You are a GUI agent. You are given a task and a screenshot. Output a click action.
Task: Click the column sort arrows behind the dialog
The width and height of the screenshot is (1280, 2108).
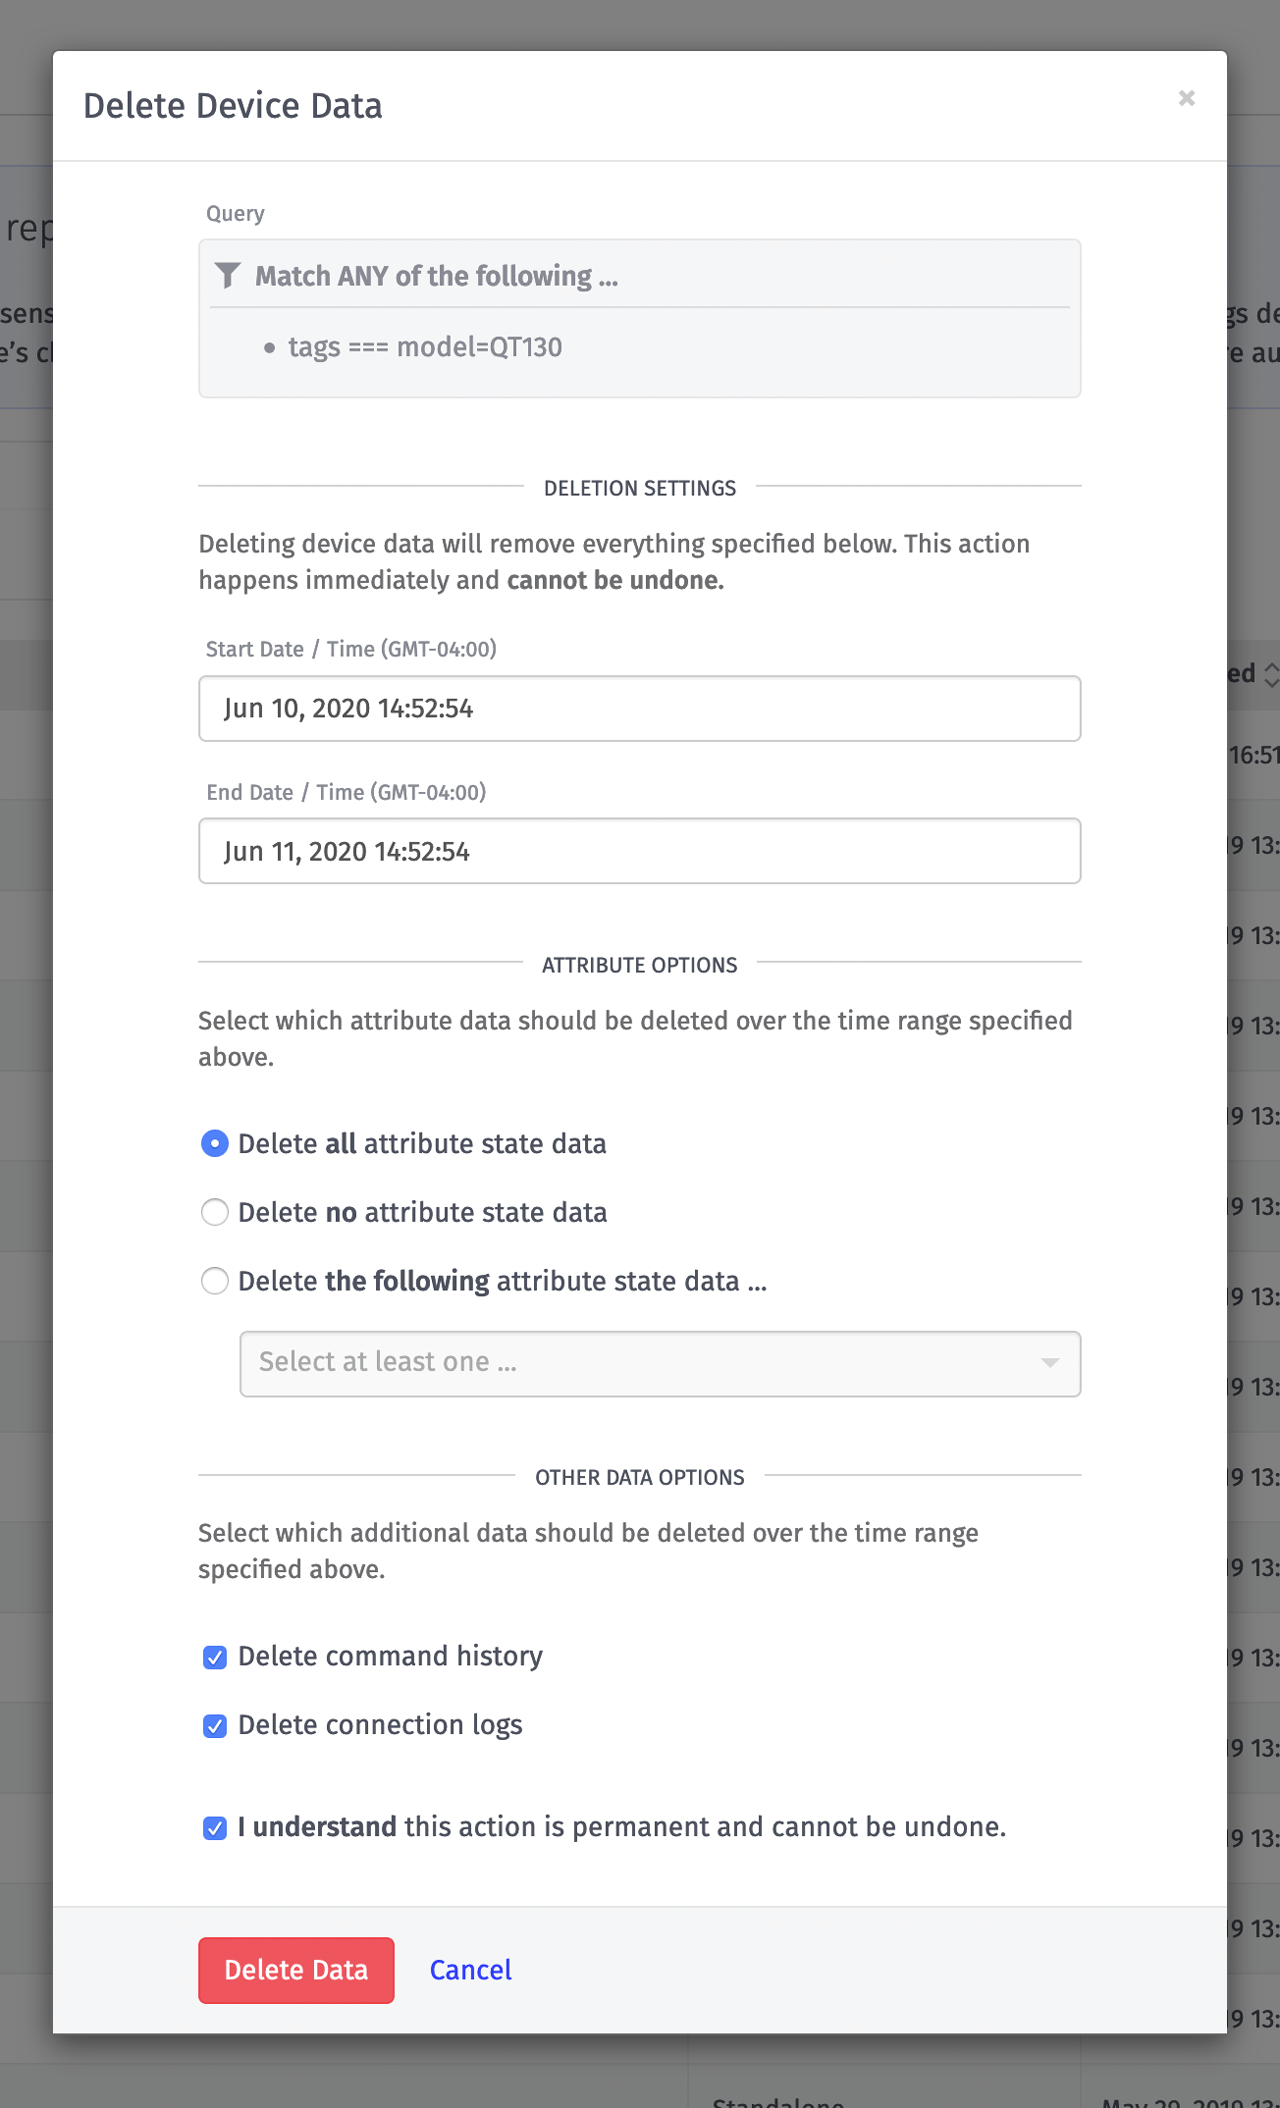point(1271,674)
